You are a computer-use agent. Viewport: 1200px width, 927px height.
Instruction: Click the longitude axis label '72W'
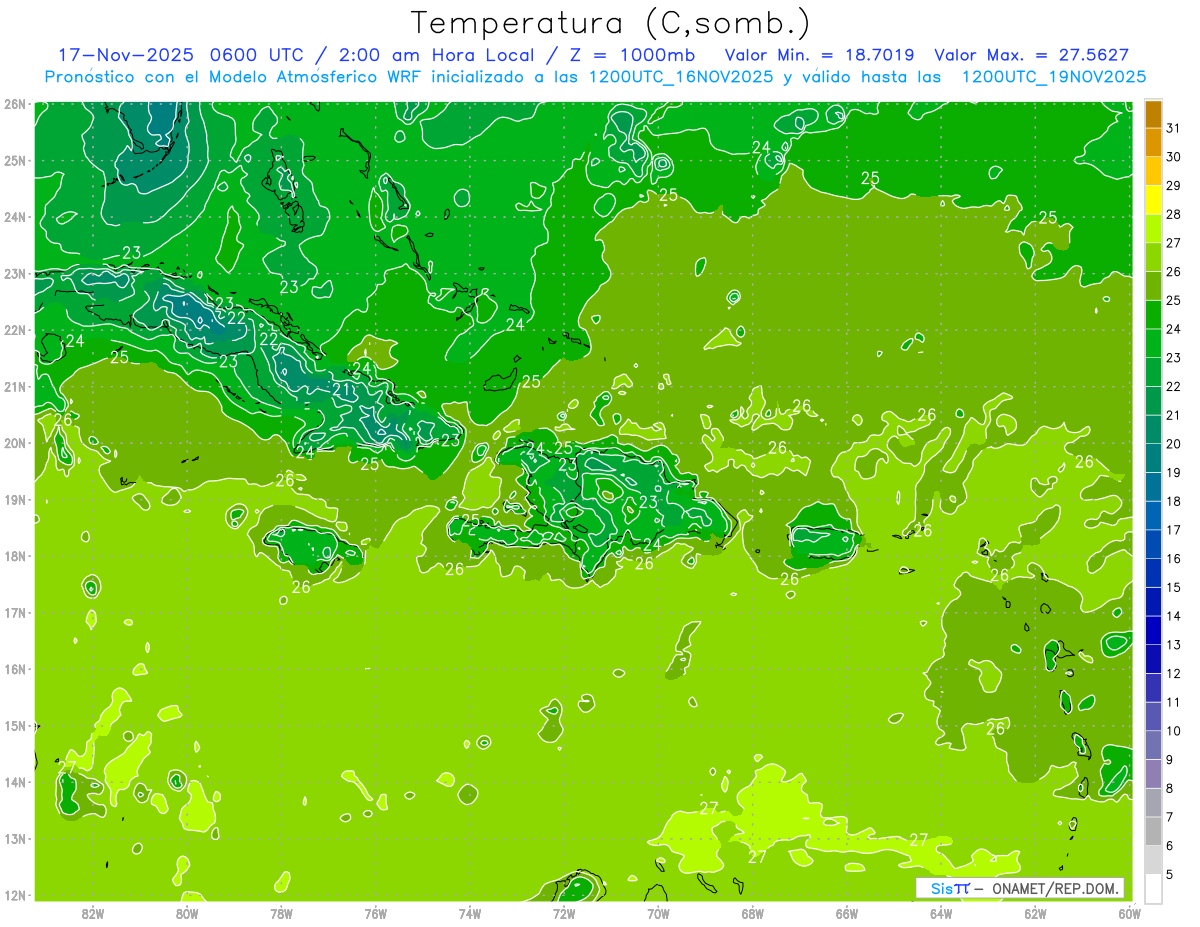pyautogui.click(x=564, y=913)
